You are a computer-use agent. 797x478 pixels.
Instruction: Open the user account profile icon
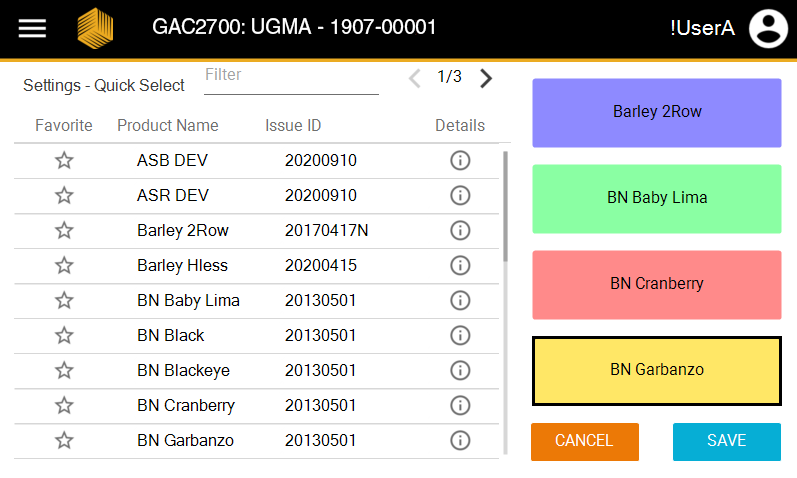pos(768,28)
